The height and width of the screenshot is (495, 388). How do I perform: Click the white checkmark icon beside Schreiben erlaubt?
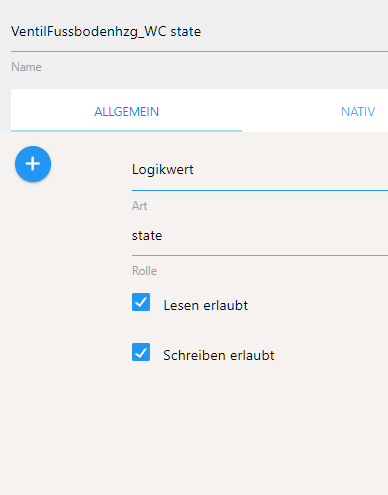141,352
